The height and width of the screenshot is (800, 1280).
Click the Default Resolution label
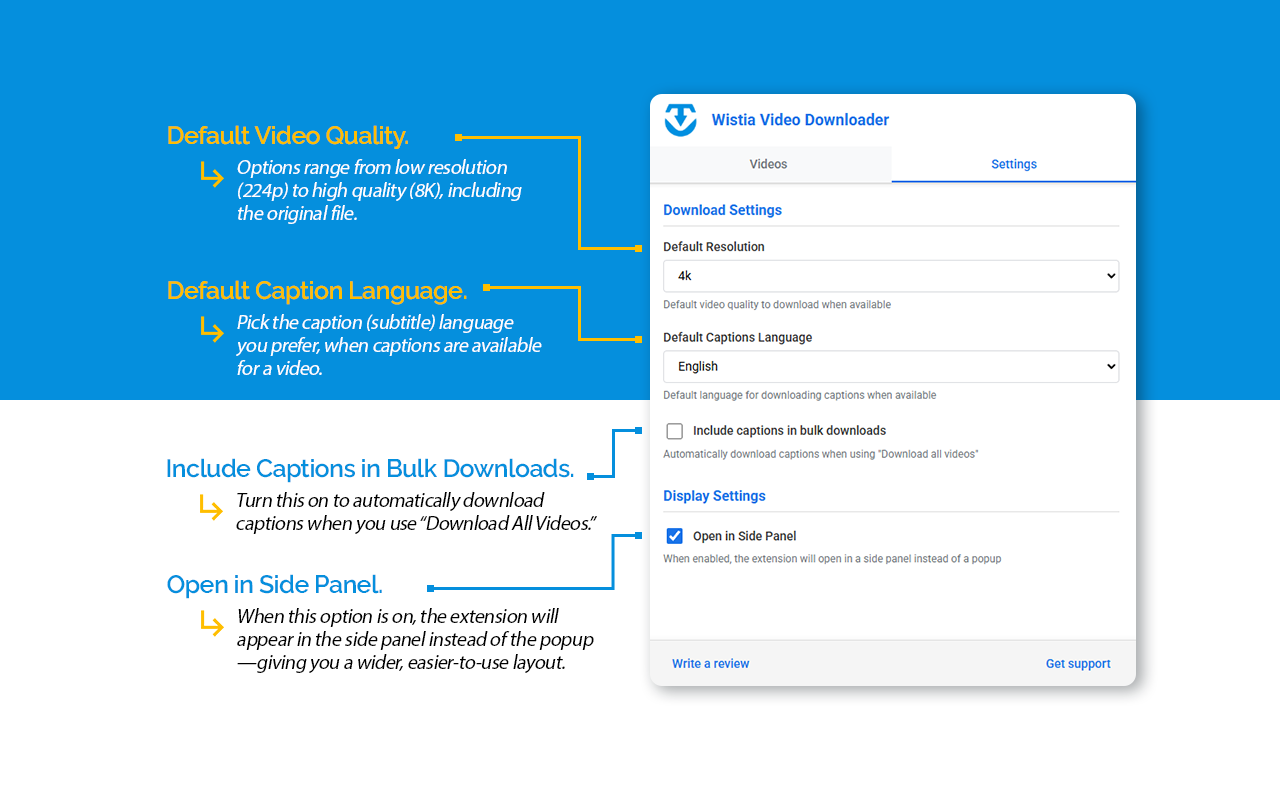click(x=714, y=247)
